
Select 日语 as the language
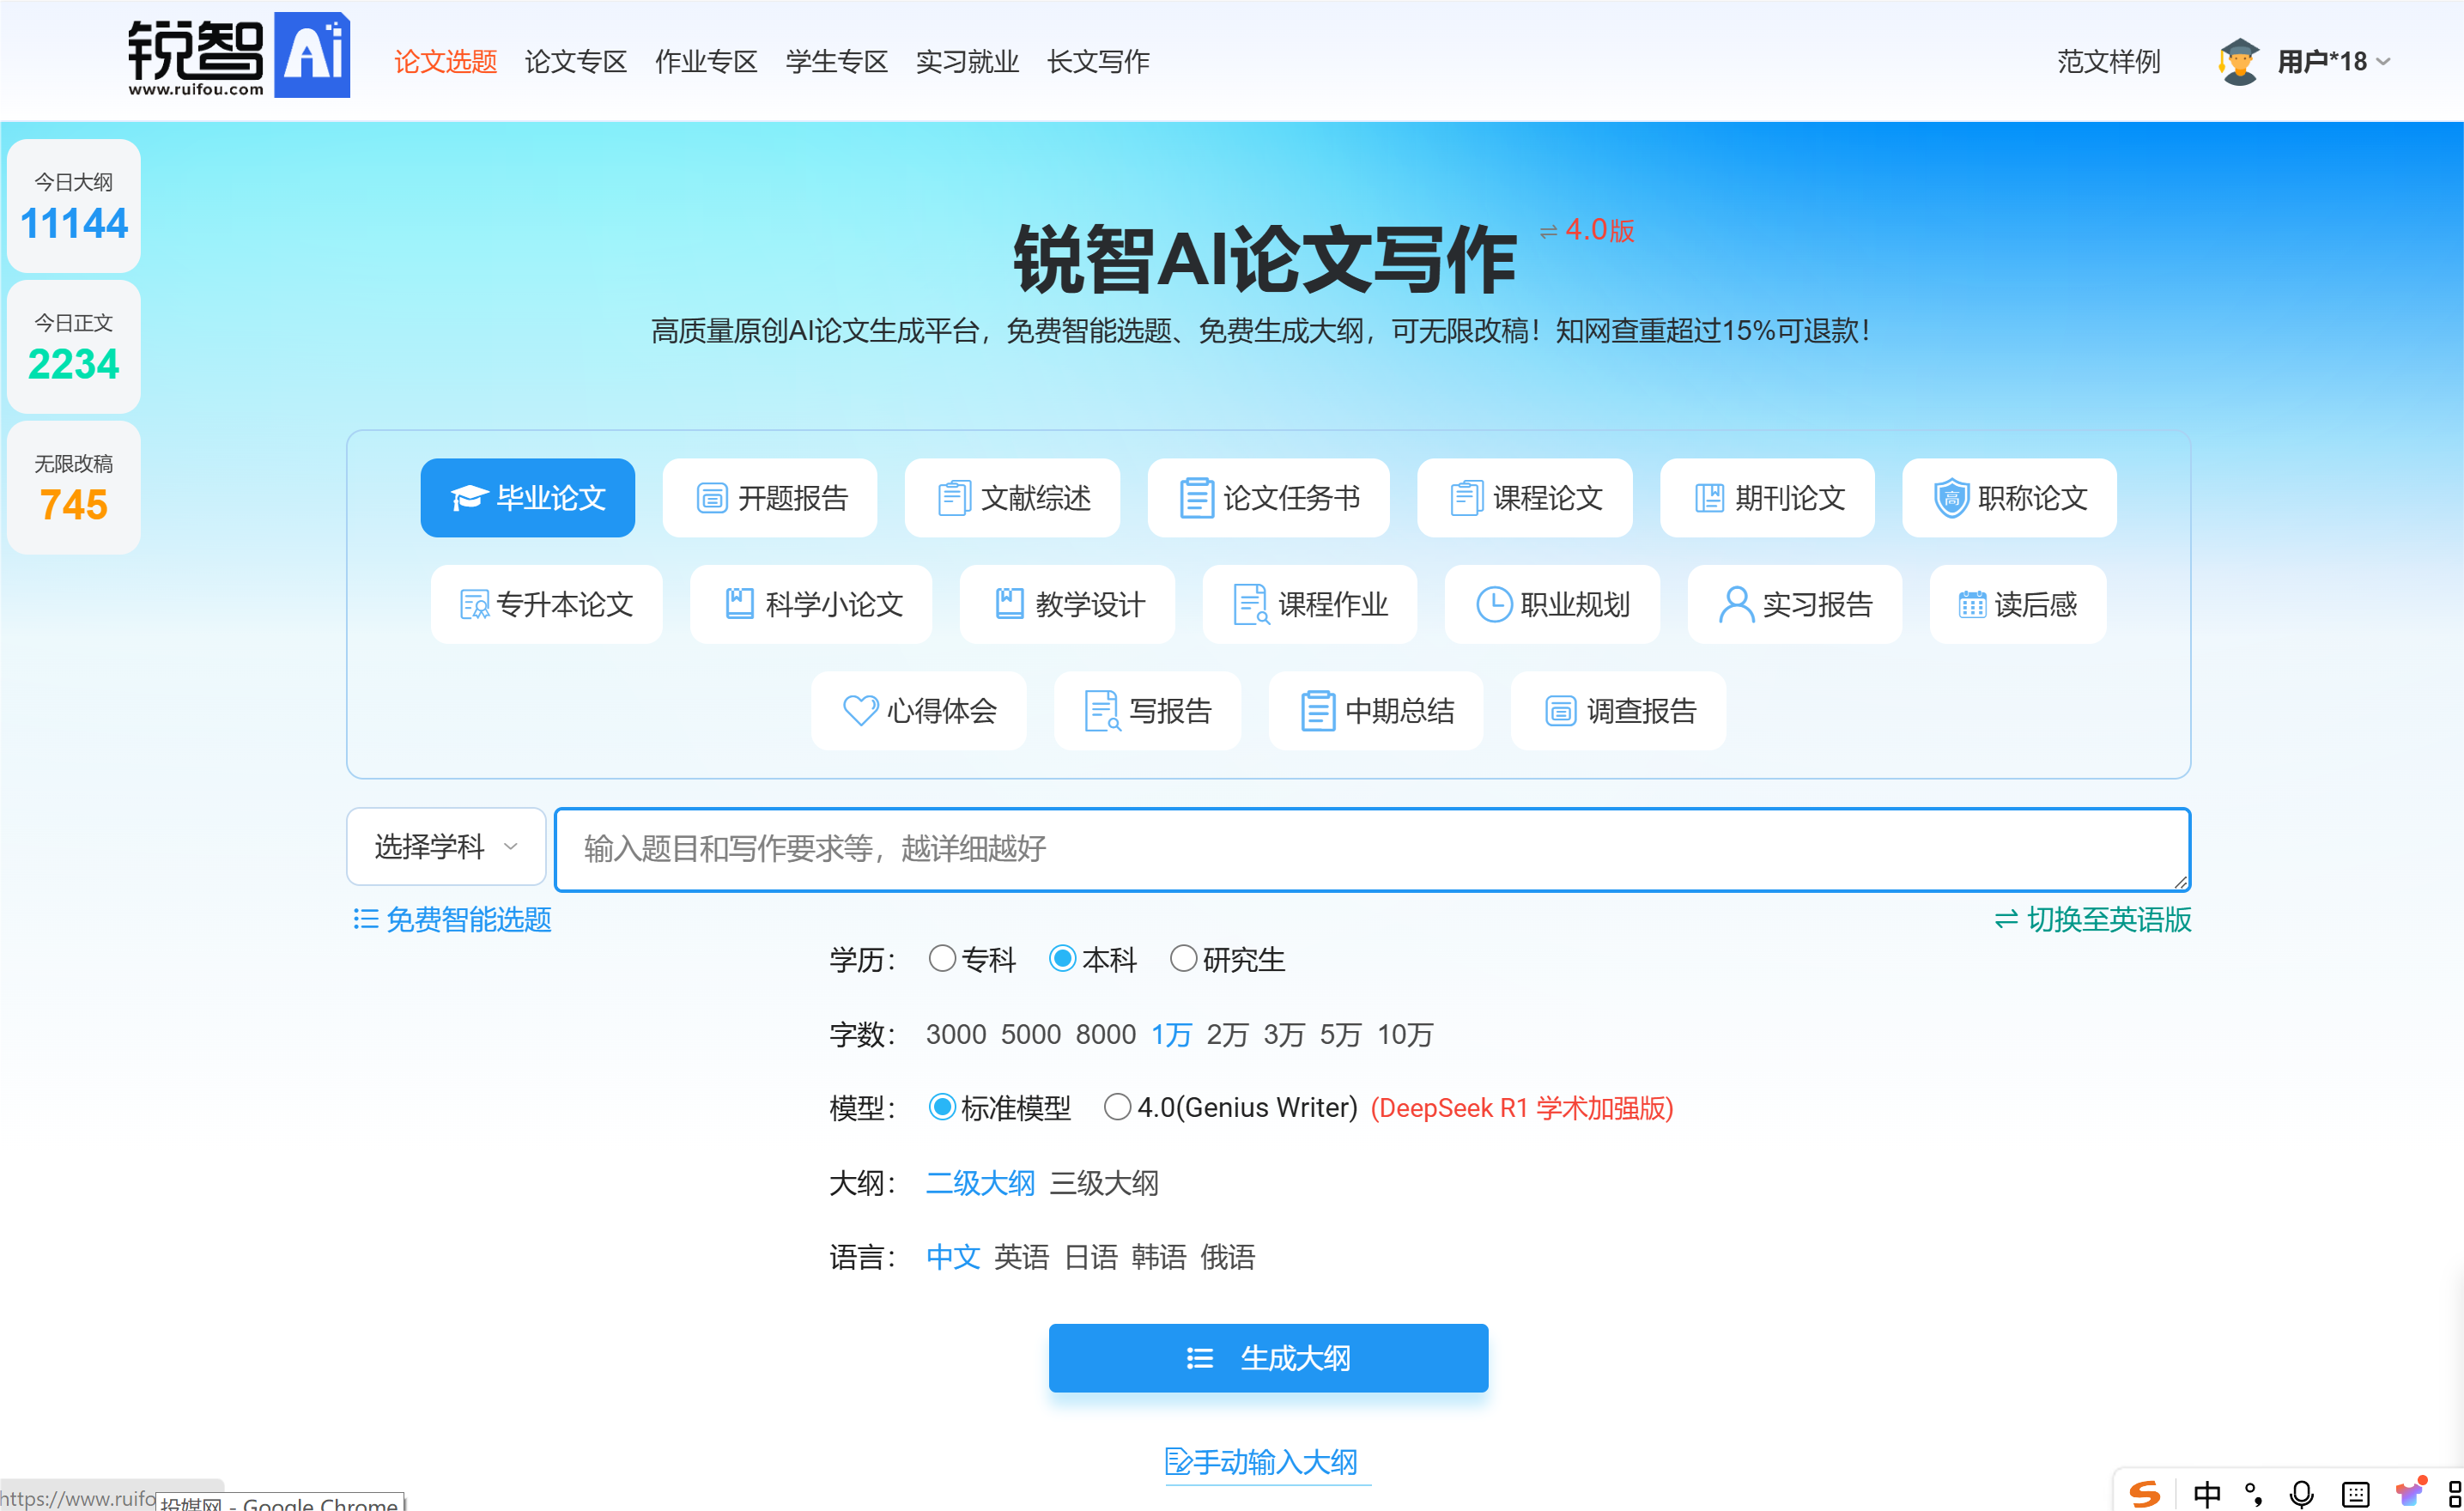click(x=1090, y=1257)
